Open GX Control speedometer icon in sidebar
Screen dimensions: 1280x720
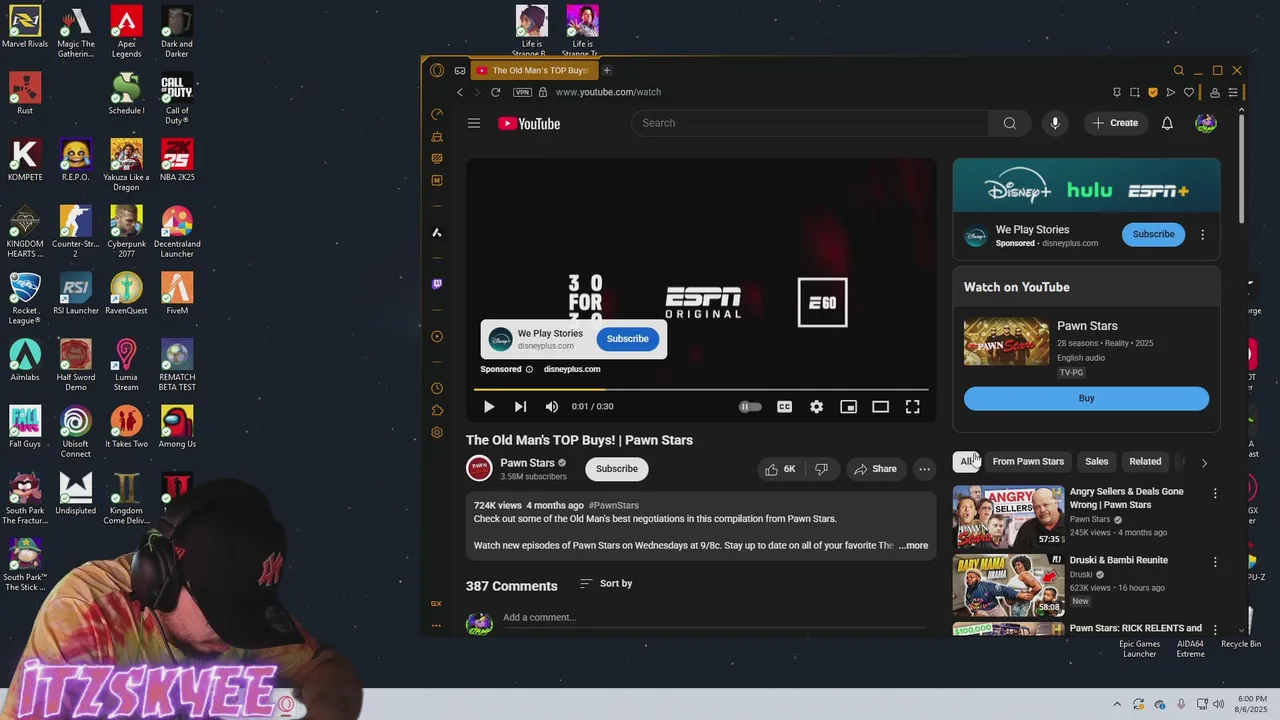(437, 114)
